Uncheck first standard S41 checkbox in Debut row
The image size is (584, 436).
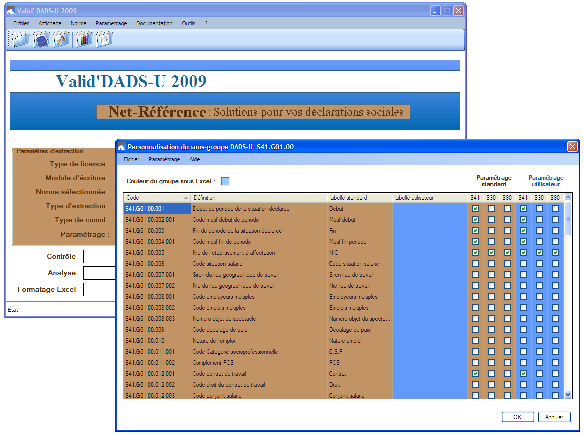pos(475,209)
